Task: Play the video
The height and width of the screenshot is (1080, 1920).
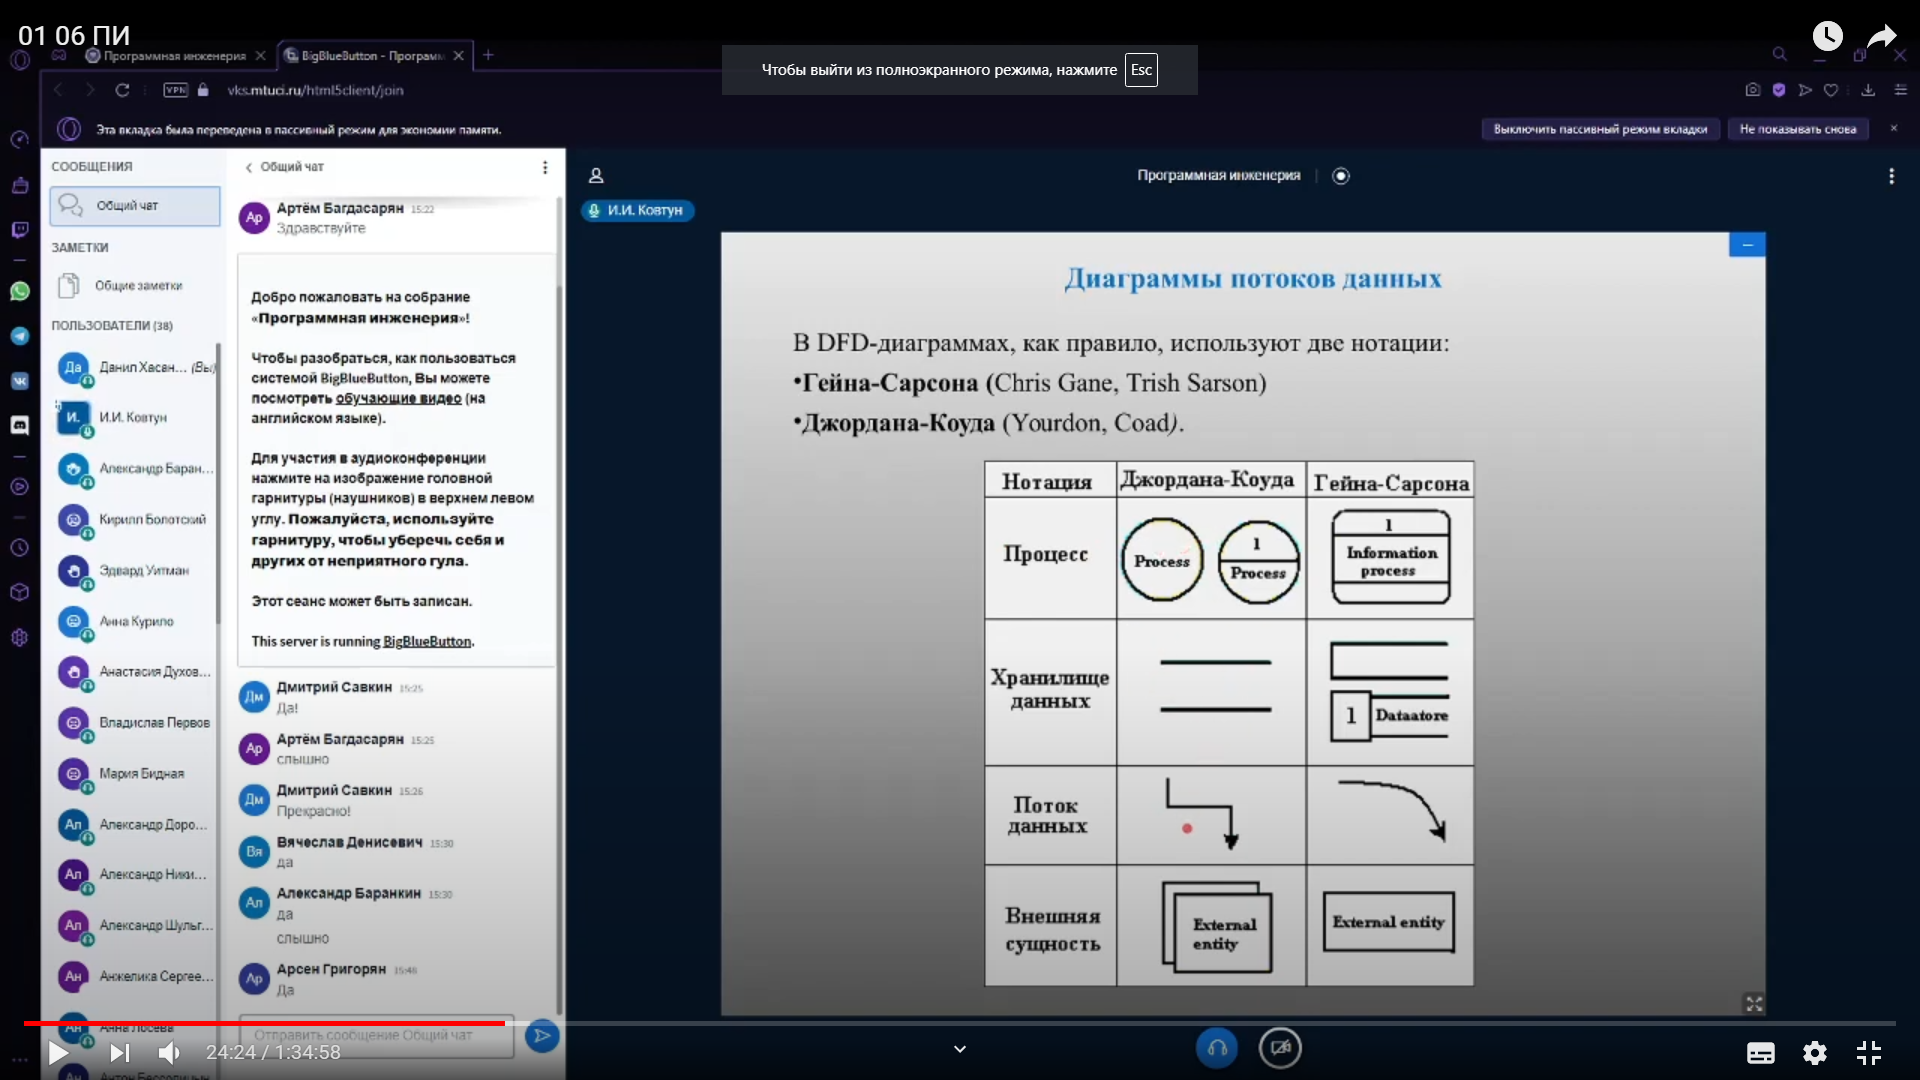Action: (58, 1053)
